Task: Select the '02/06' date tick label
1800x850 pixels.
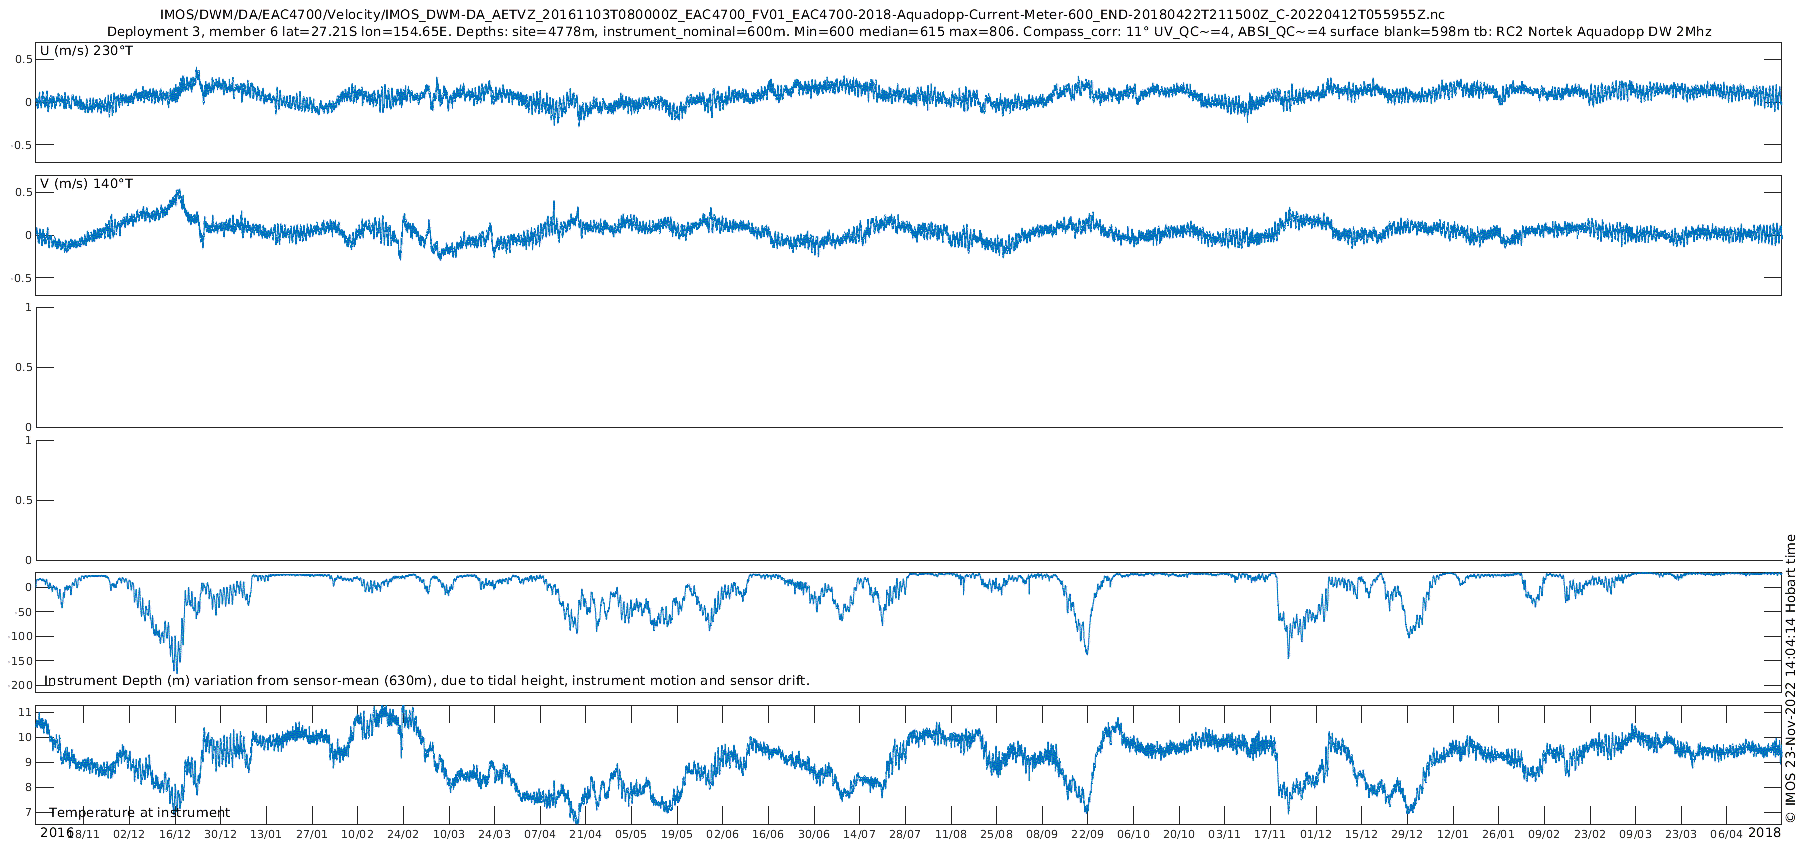Action: click(x=723, y=834)
